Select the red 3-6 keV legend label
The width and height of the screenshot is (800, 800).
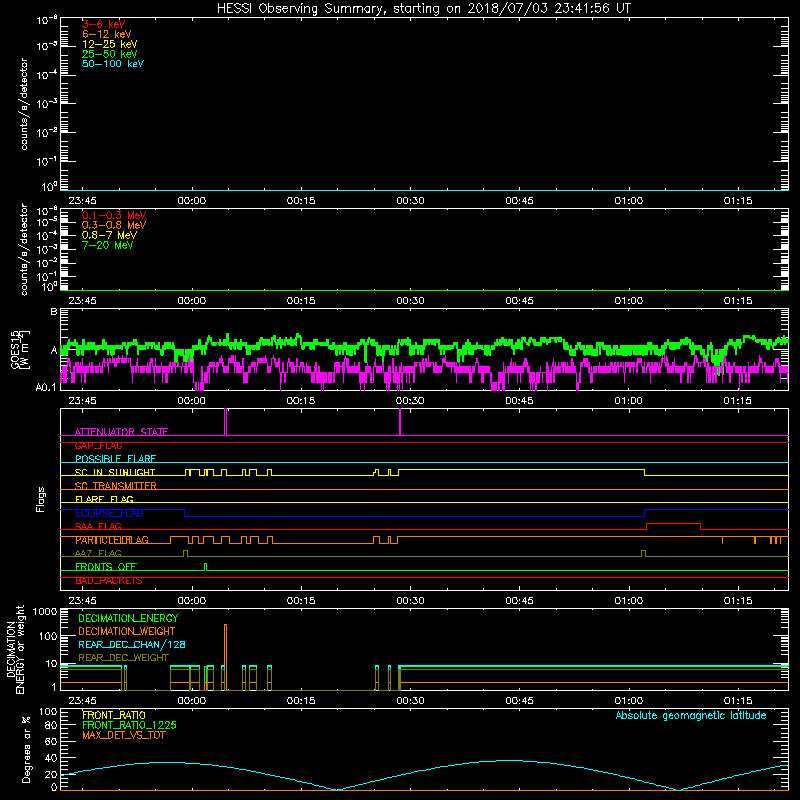104,24
